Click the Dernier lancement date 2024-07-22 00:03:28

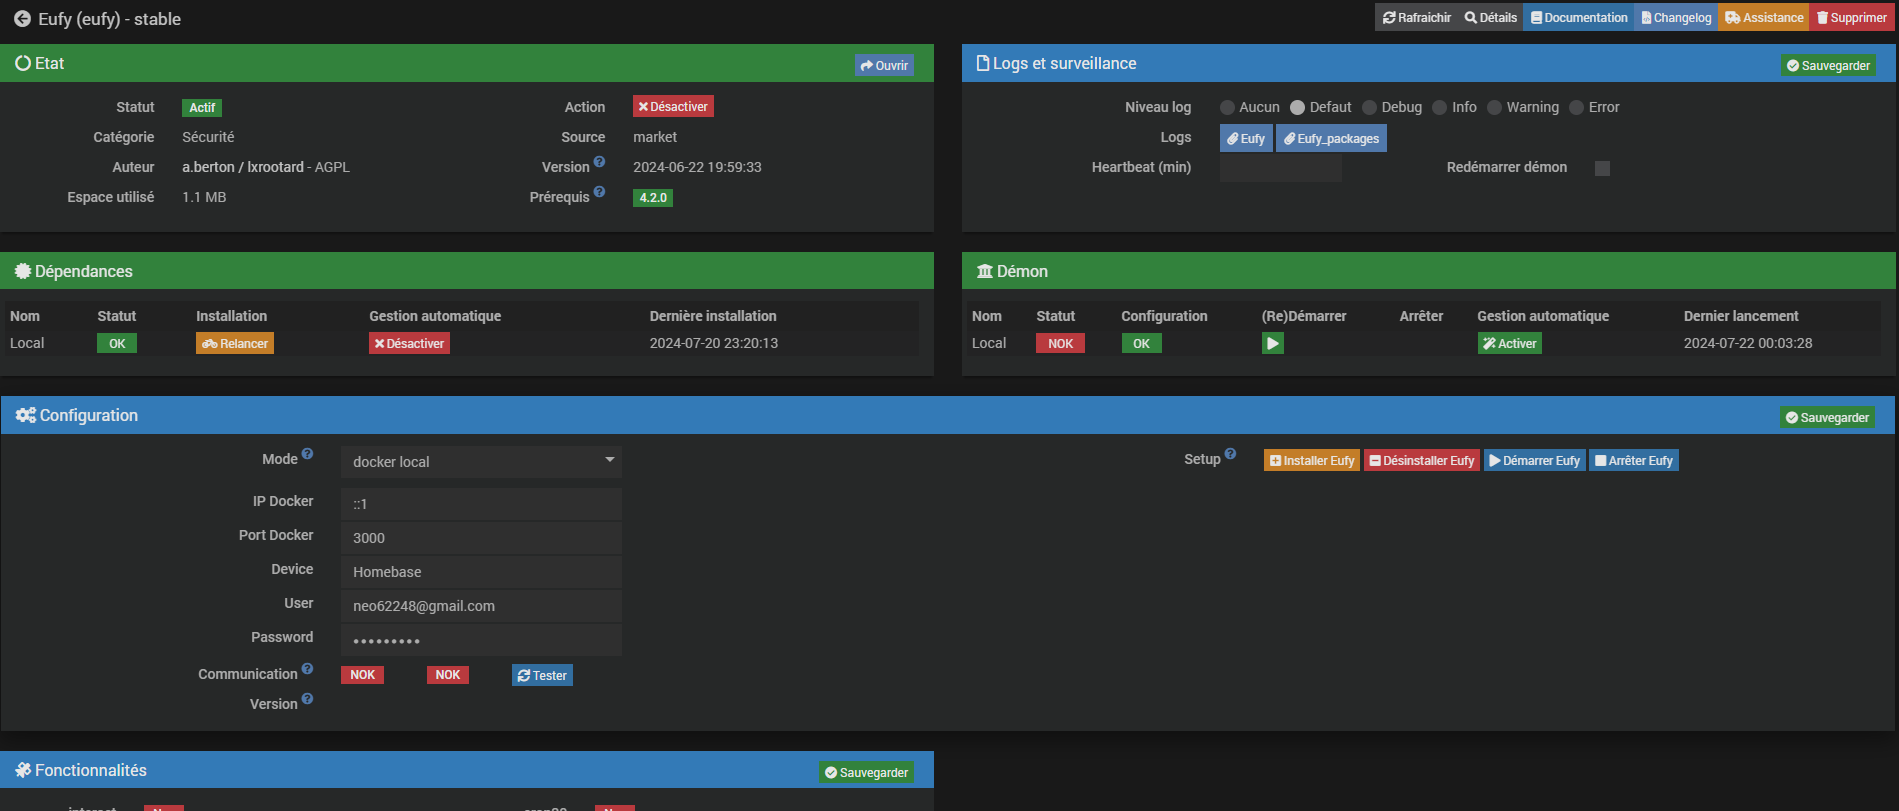coord(1748,343)
